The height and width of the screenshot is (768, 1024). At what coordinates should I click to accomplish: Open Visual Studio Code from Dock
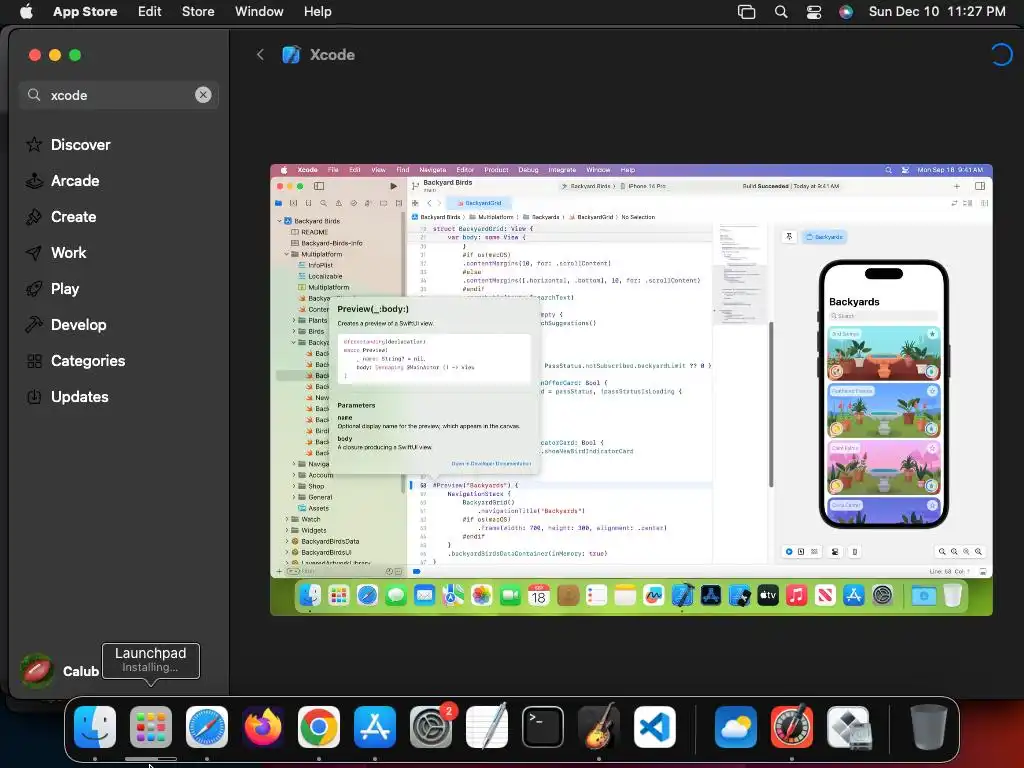[655, 727]
